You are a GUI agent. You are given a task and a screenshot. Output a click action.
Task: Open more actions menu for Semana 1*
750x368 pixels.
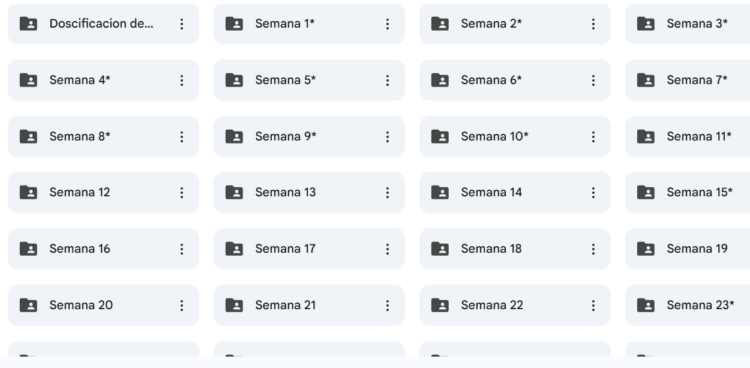(387, 24)
